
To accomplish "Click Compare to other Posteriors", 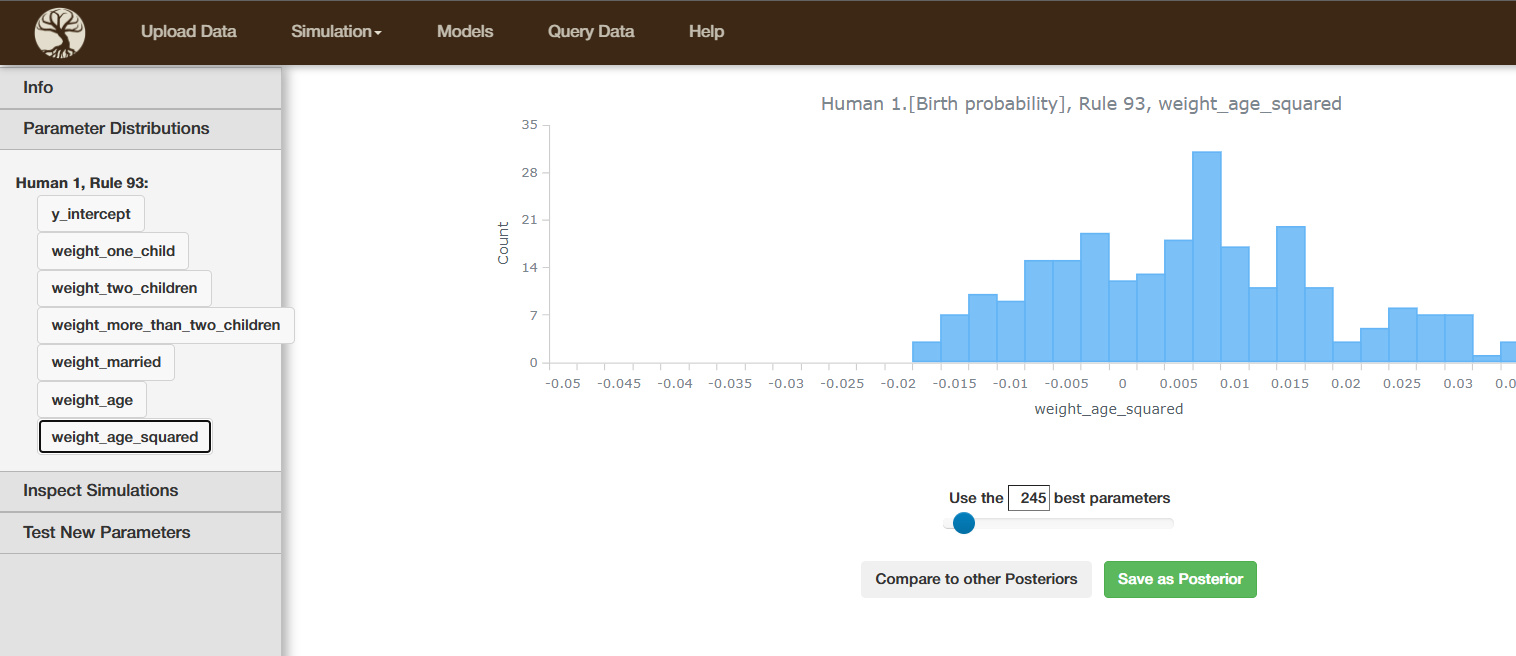I will 976,579.
